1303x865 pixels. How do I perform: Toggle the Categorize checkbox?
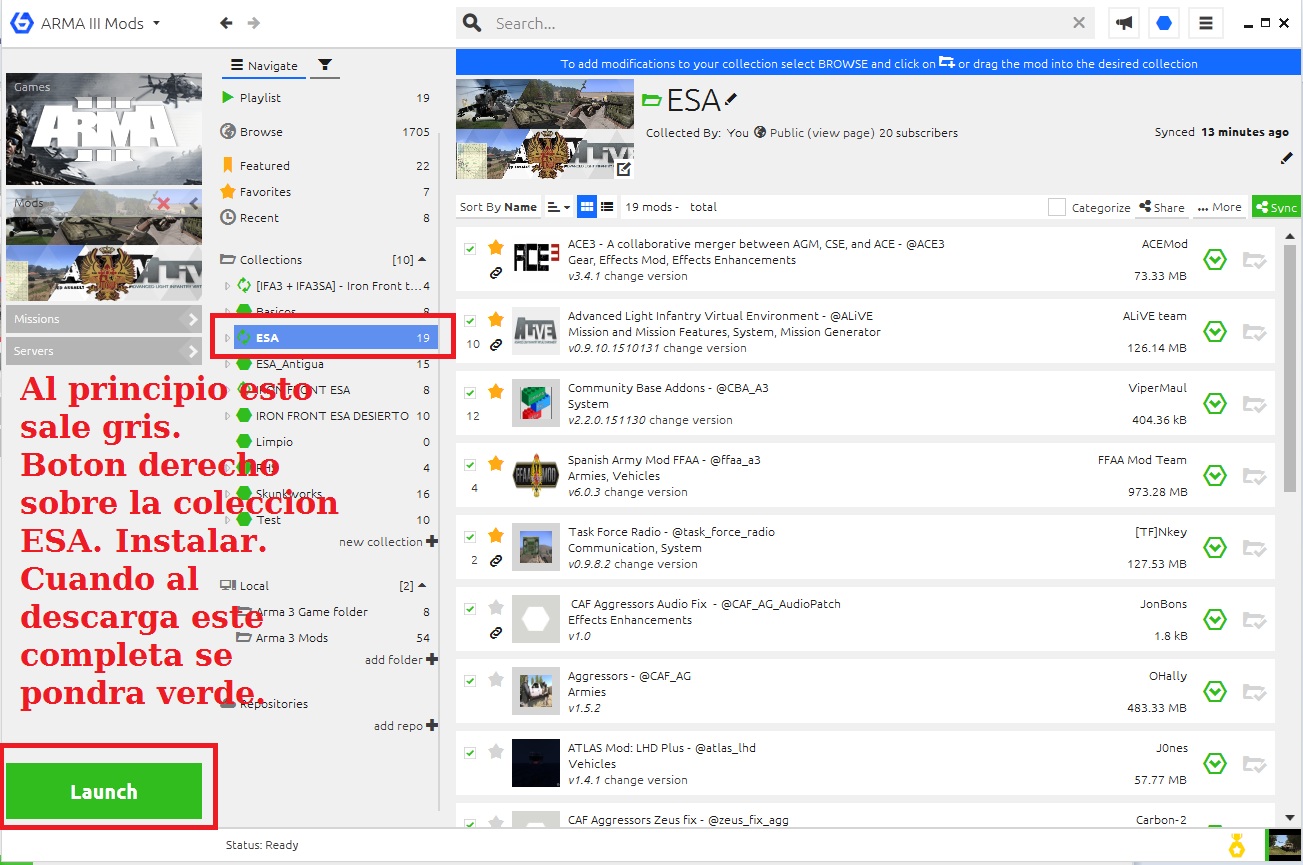point(1056,207)
